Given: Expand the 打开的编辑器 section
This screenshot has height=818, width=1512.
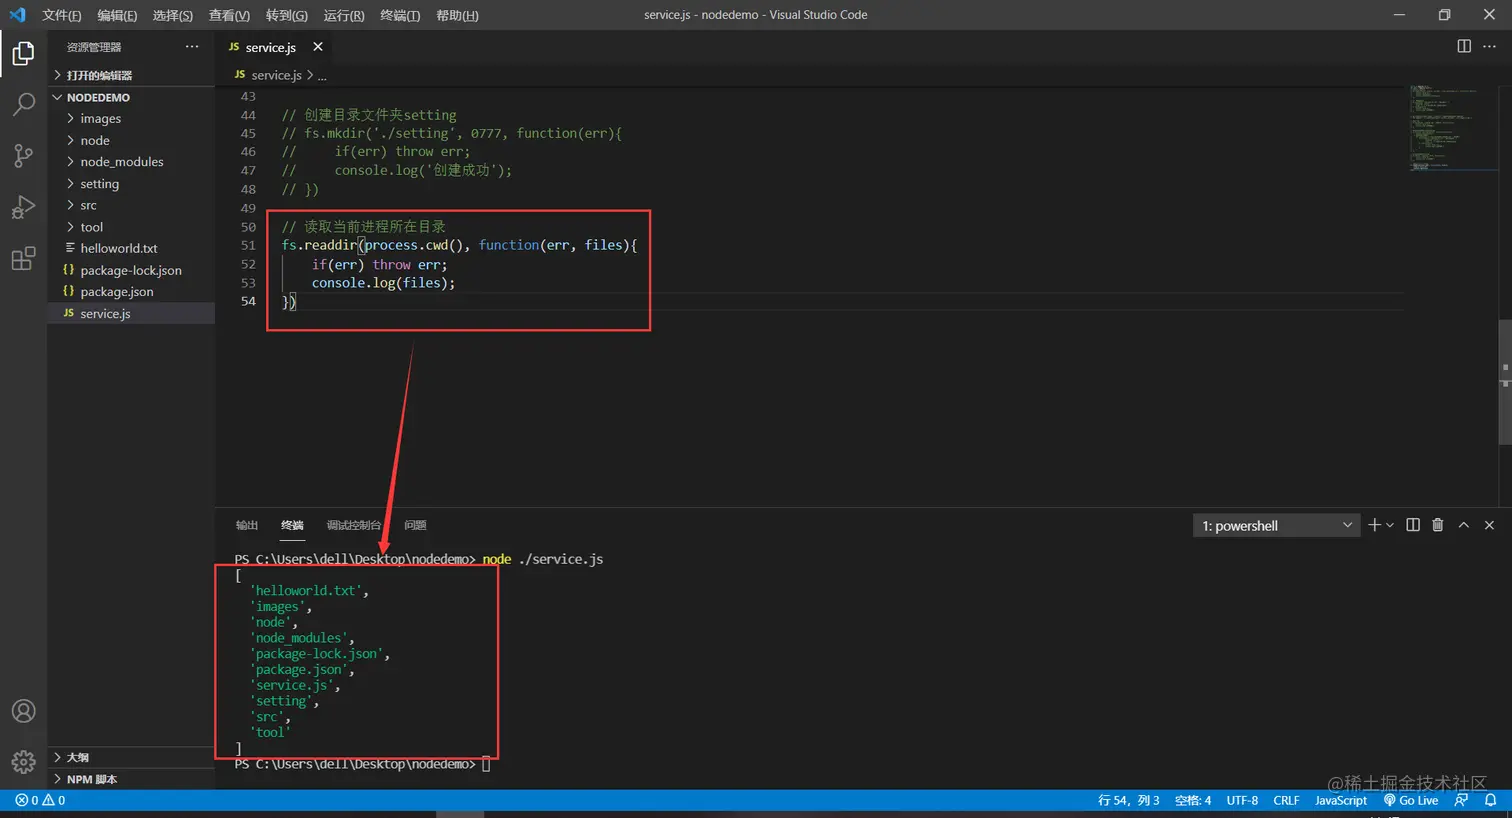Looking at the screenshot, I should pyautogui.click(x=131, y=75).
